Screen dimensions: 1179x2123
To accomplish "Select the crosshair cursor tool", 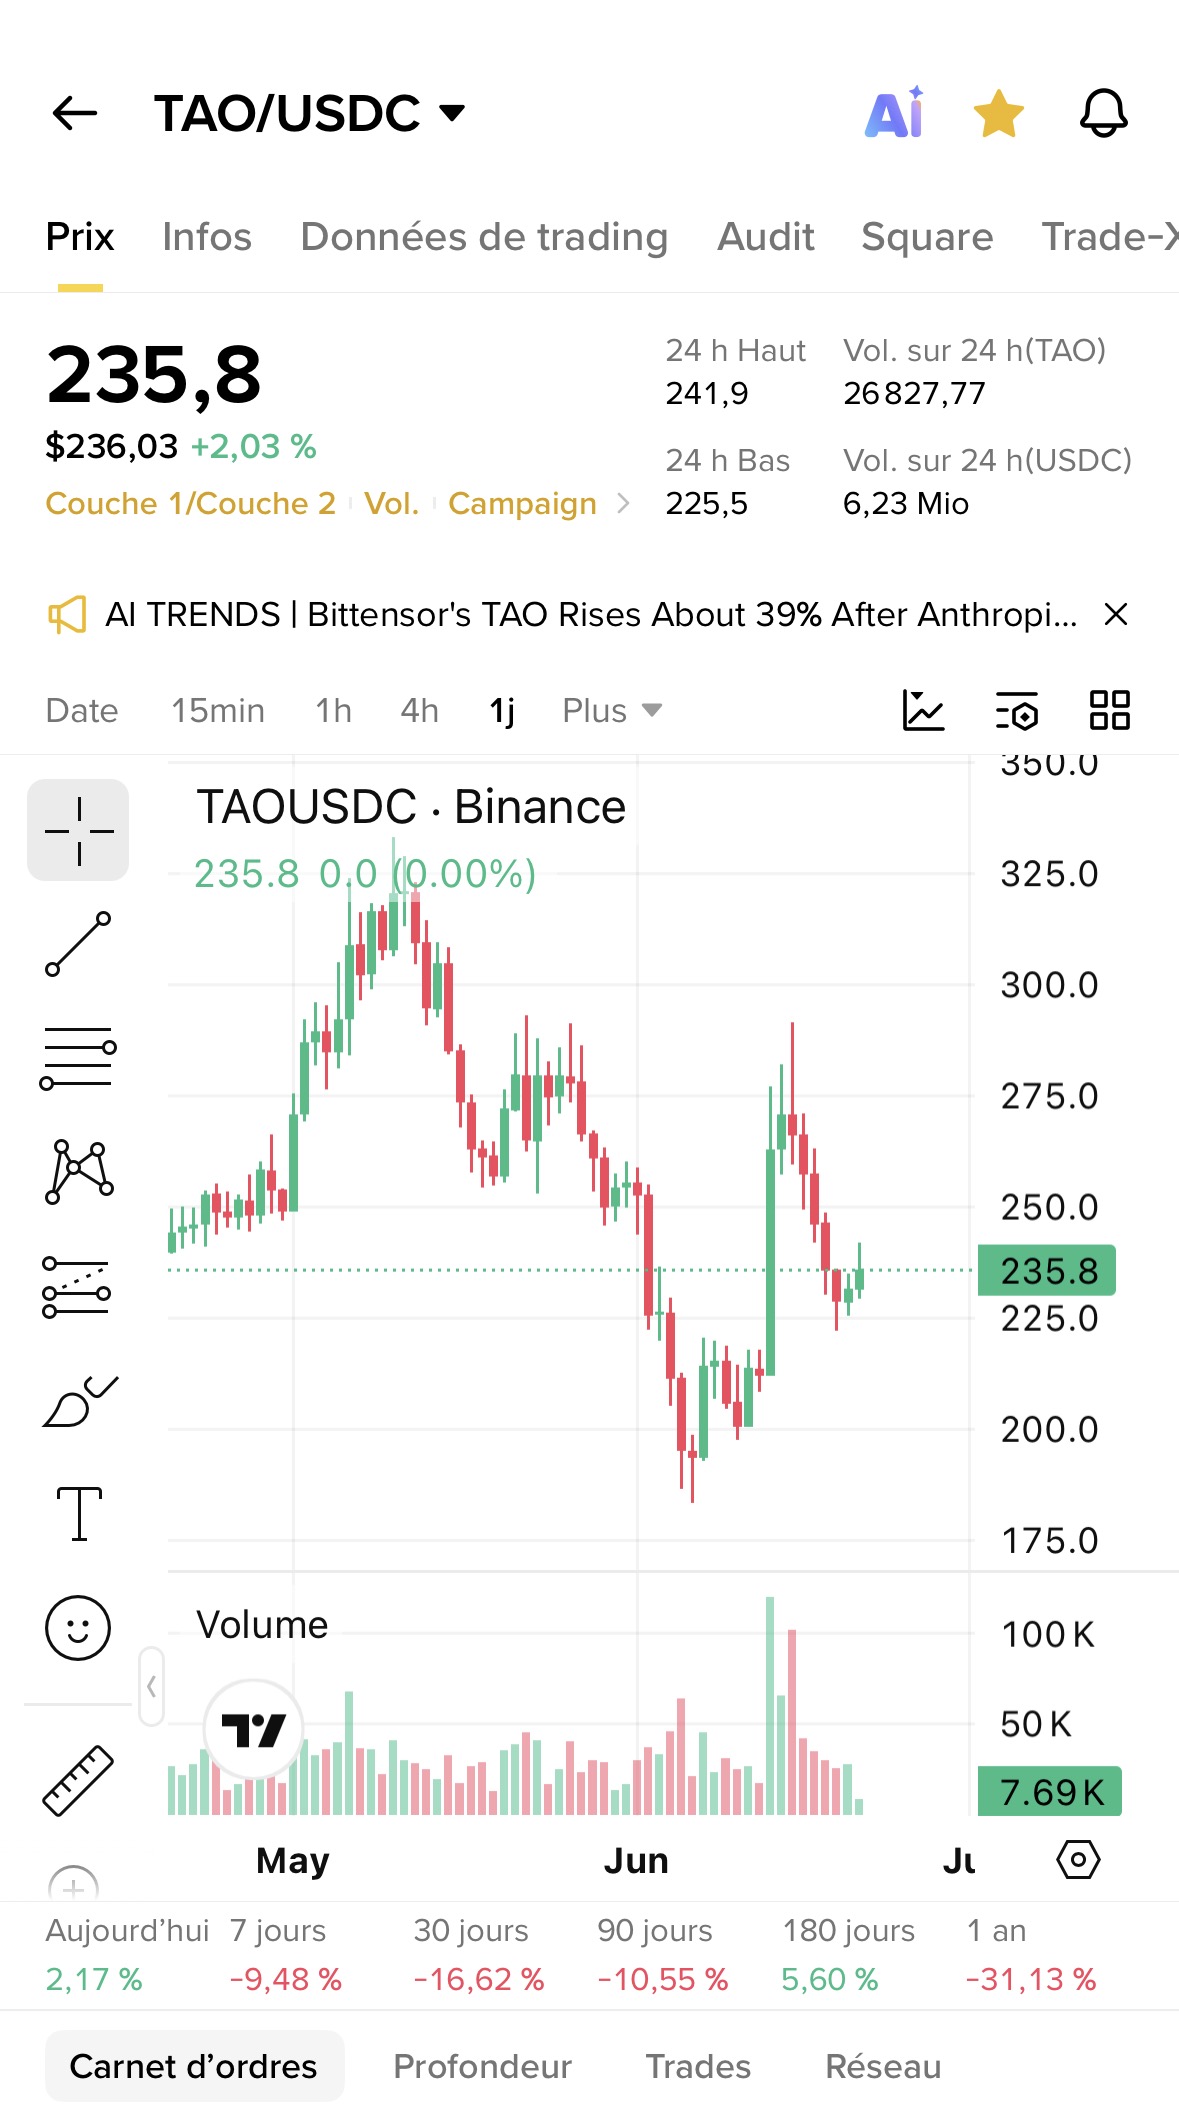I will 78,830.
